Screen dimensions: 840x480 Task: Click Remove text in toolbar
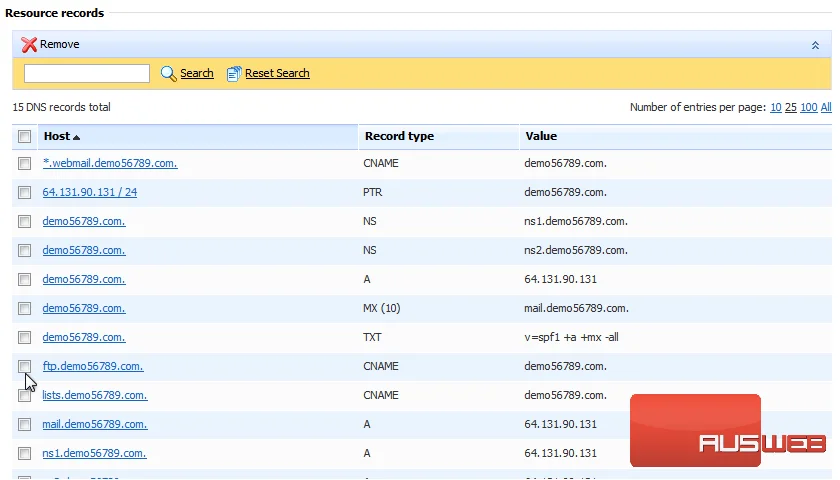[59, 44]
